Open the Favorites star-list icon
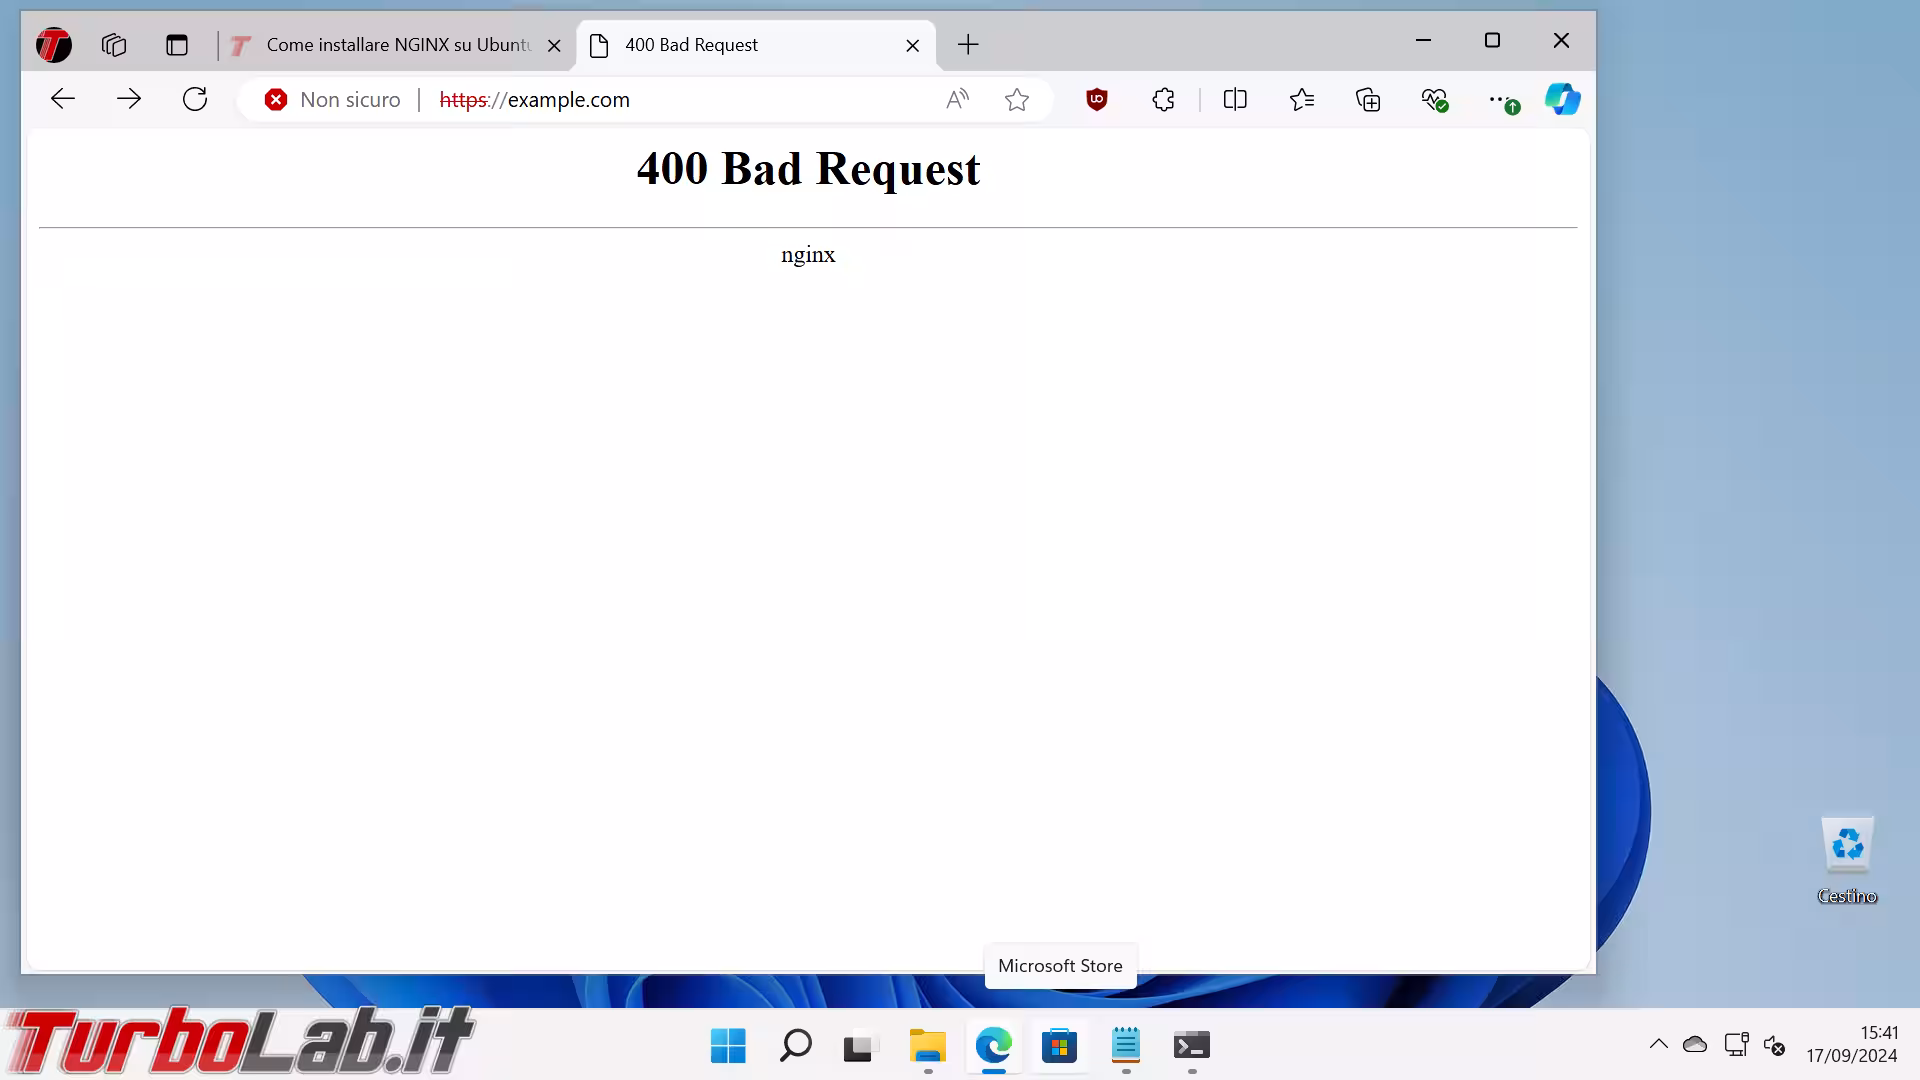Image resolution: width=1920 pixels, height=1080 pixels. [1301, 99]
